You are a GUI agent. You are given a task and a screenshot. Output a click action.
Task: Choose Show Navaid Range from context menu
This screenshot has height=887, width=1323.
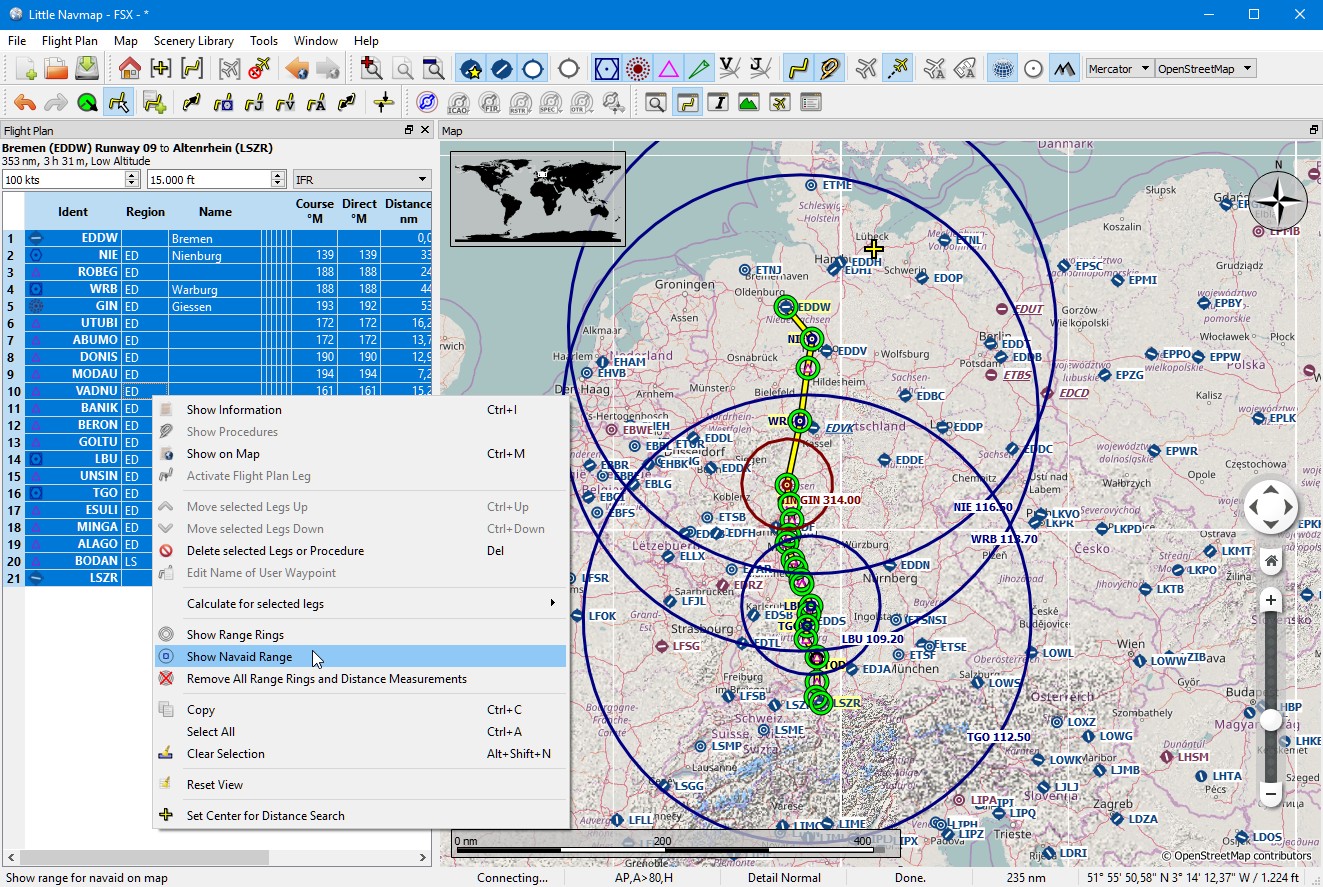tap(361, 657)
